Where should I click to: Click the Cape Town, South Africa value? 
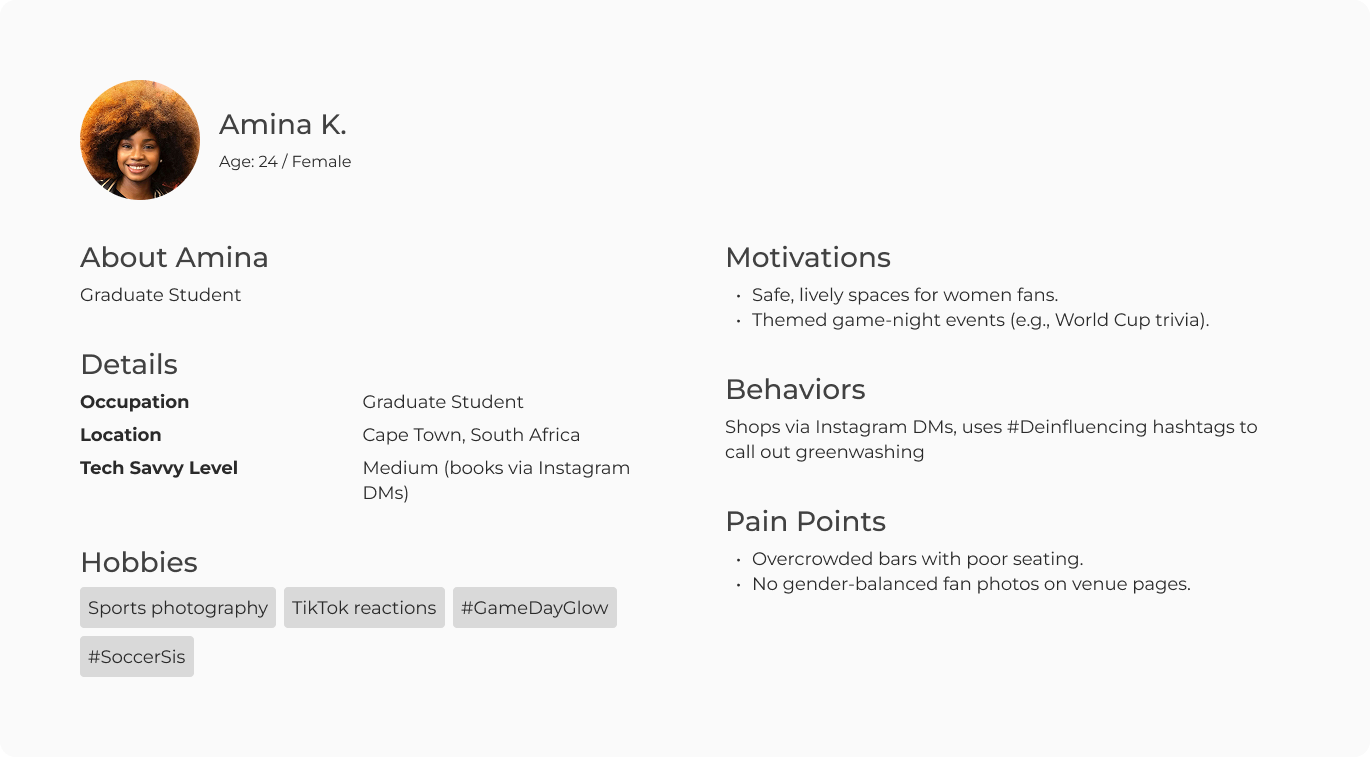coord(471,435)
